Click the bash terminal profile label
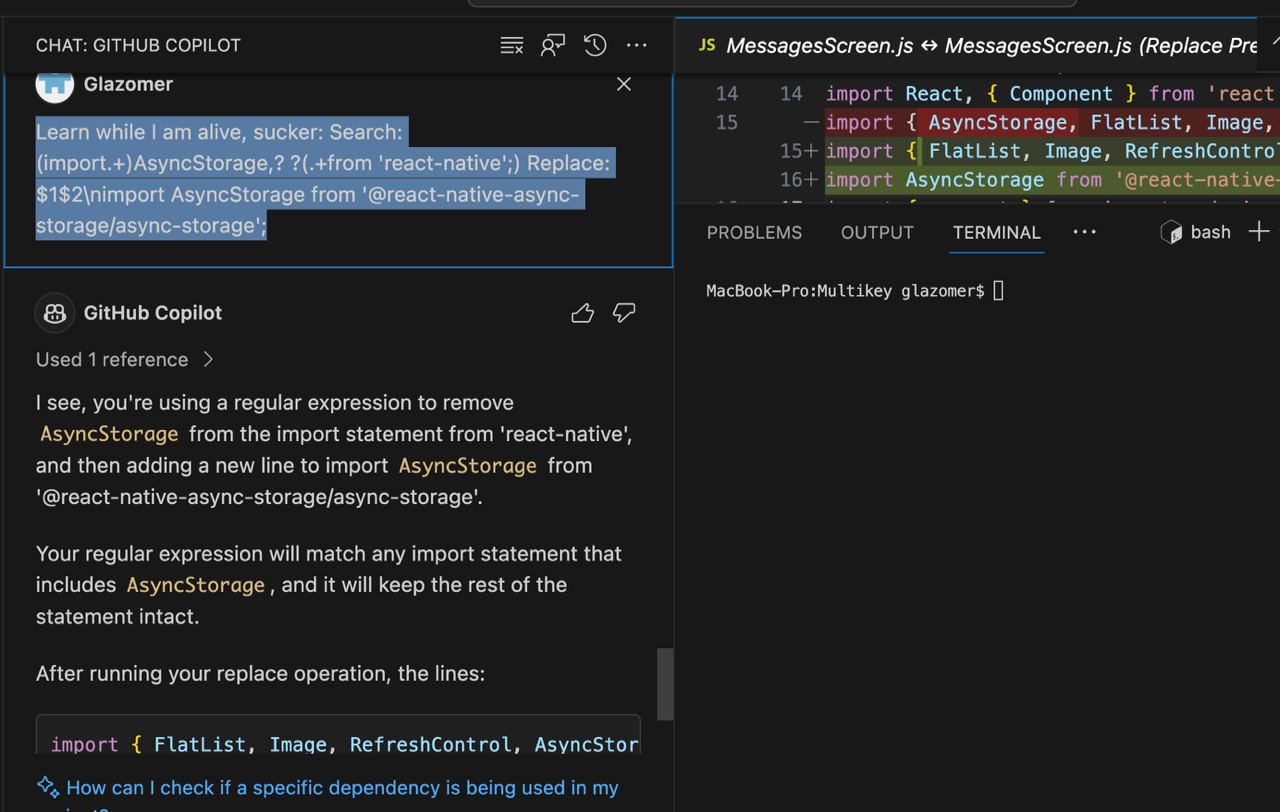The width and height of the screenshot is (1280, 812). tap(1196, 232)
